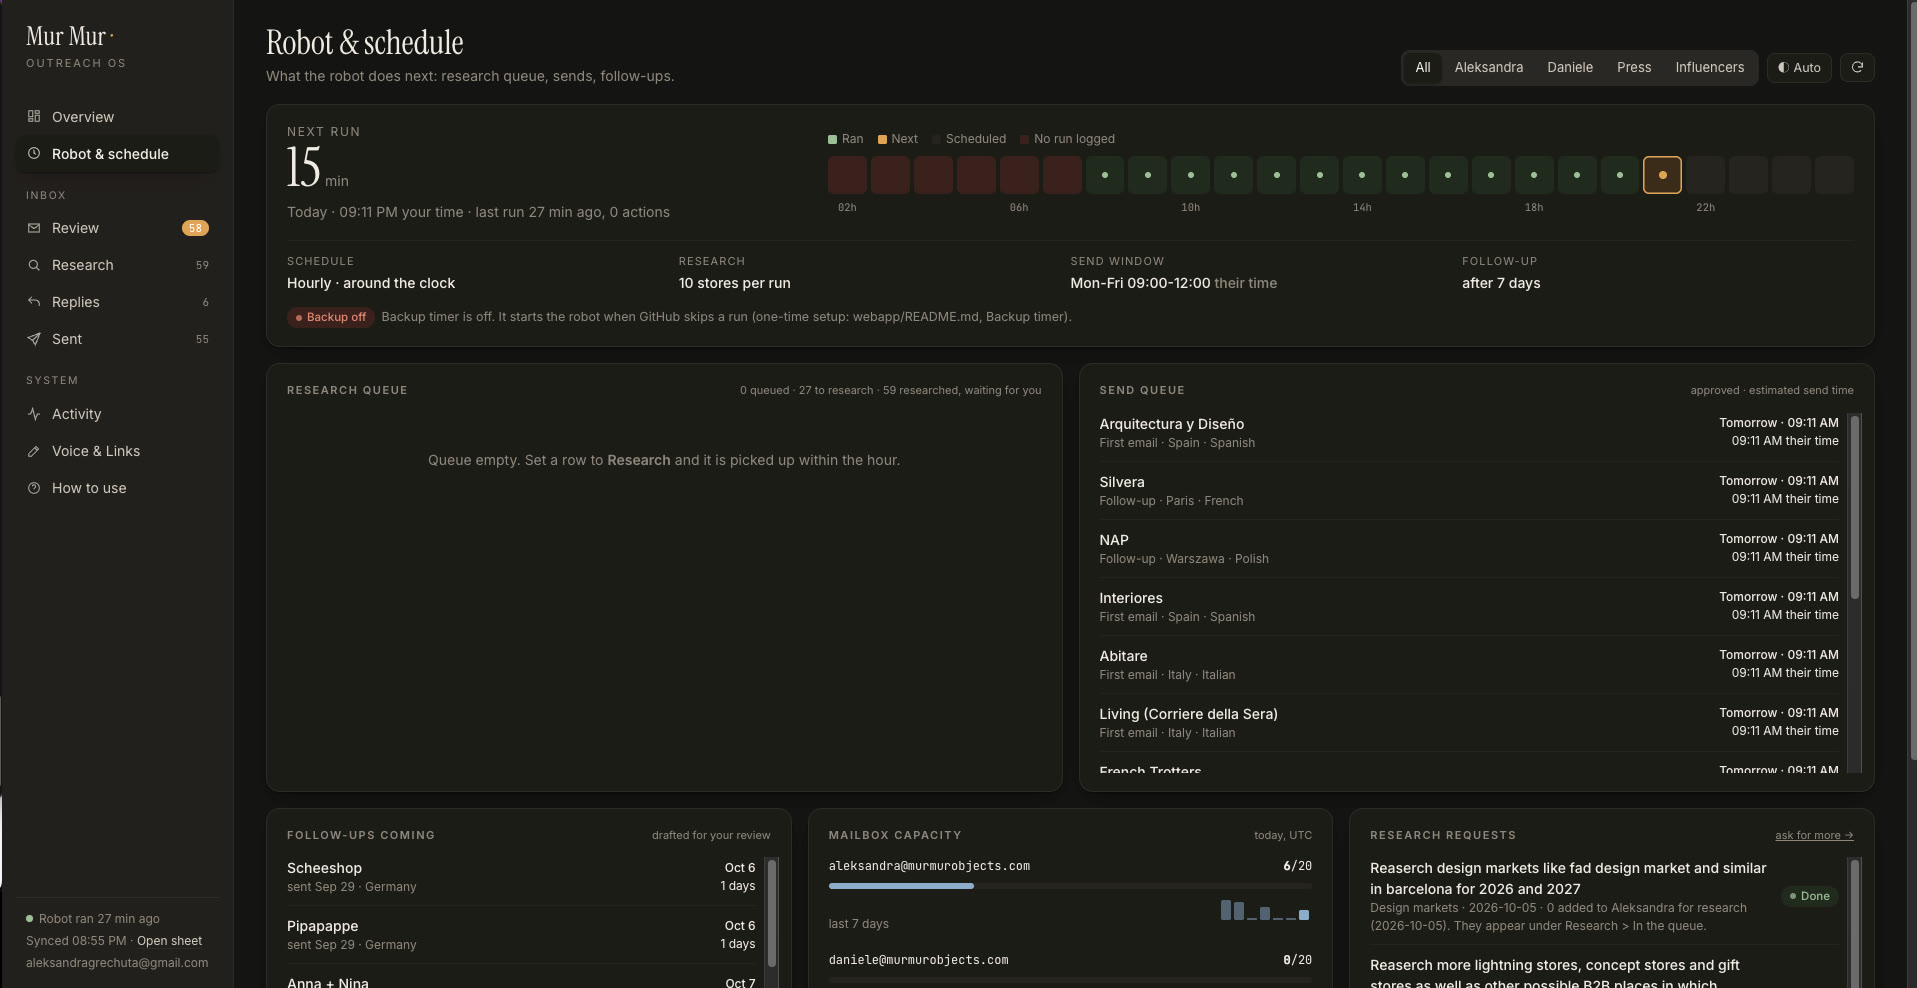The image size is (1917, 988).
Task: Select Silvera row in send queue
Action: click(1469, 491)
